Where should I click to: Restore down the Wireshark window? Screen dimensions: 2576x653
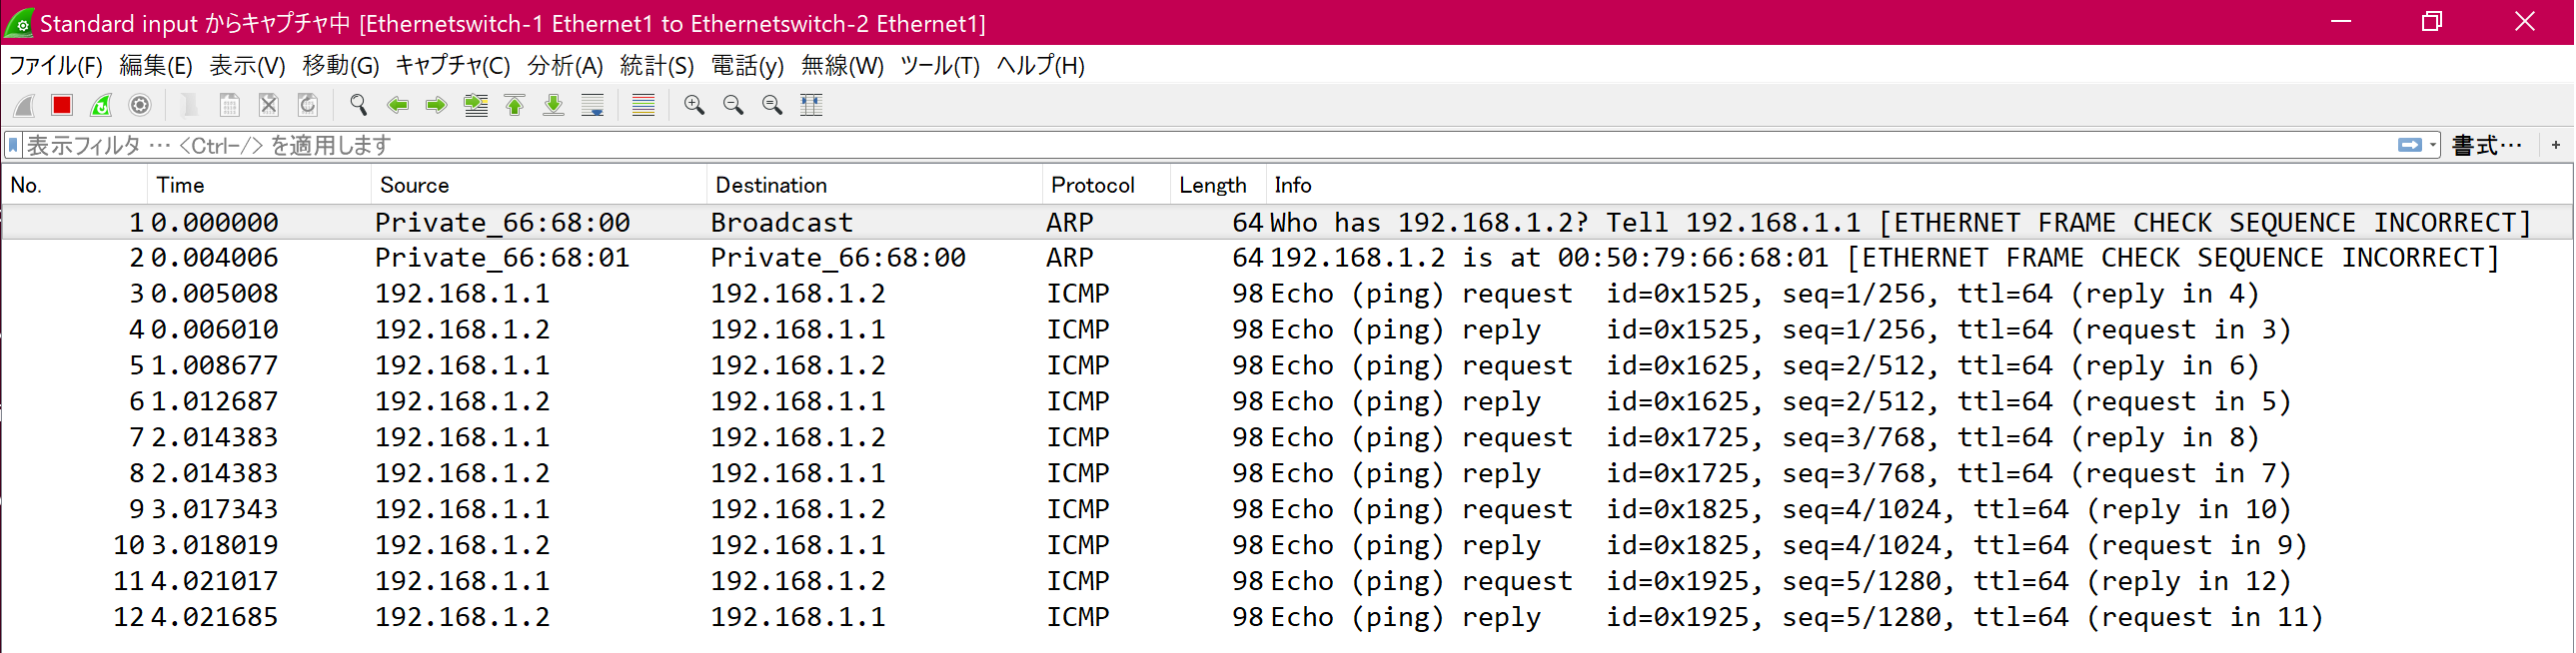pos(2432,22)
